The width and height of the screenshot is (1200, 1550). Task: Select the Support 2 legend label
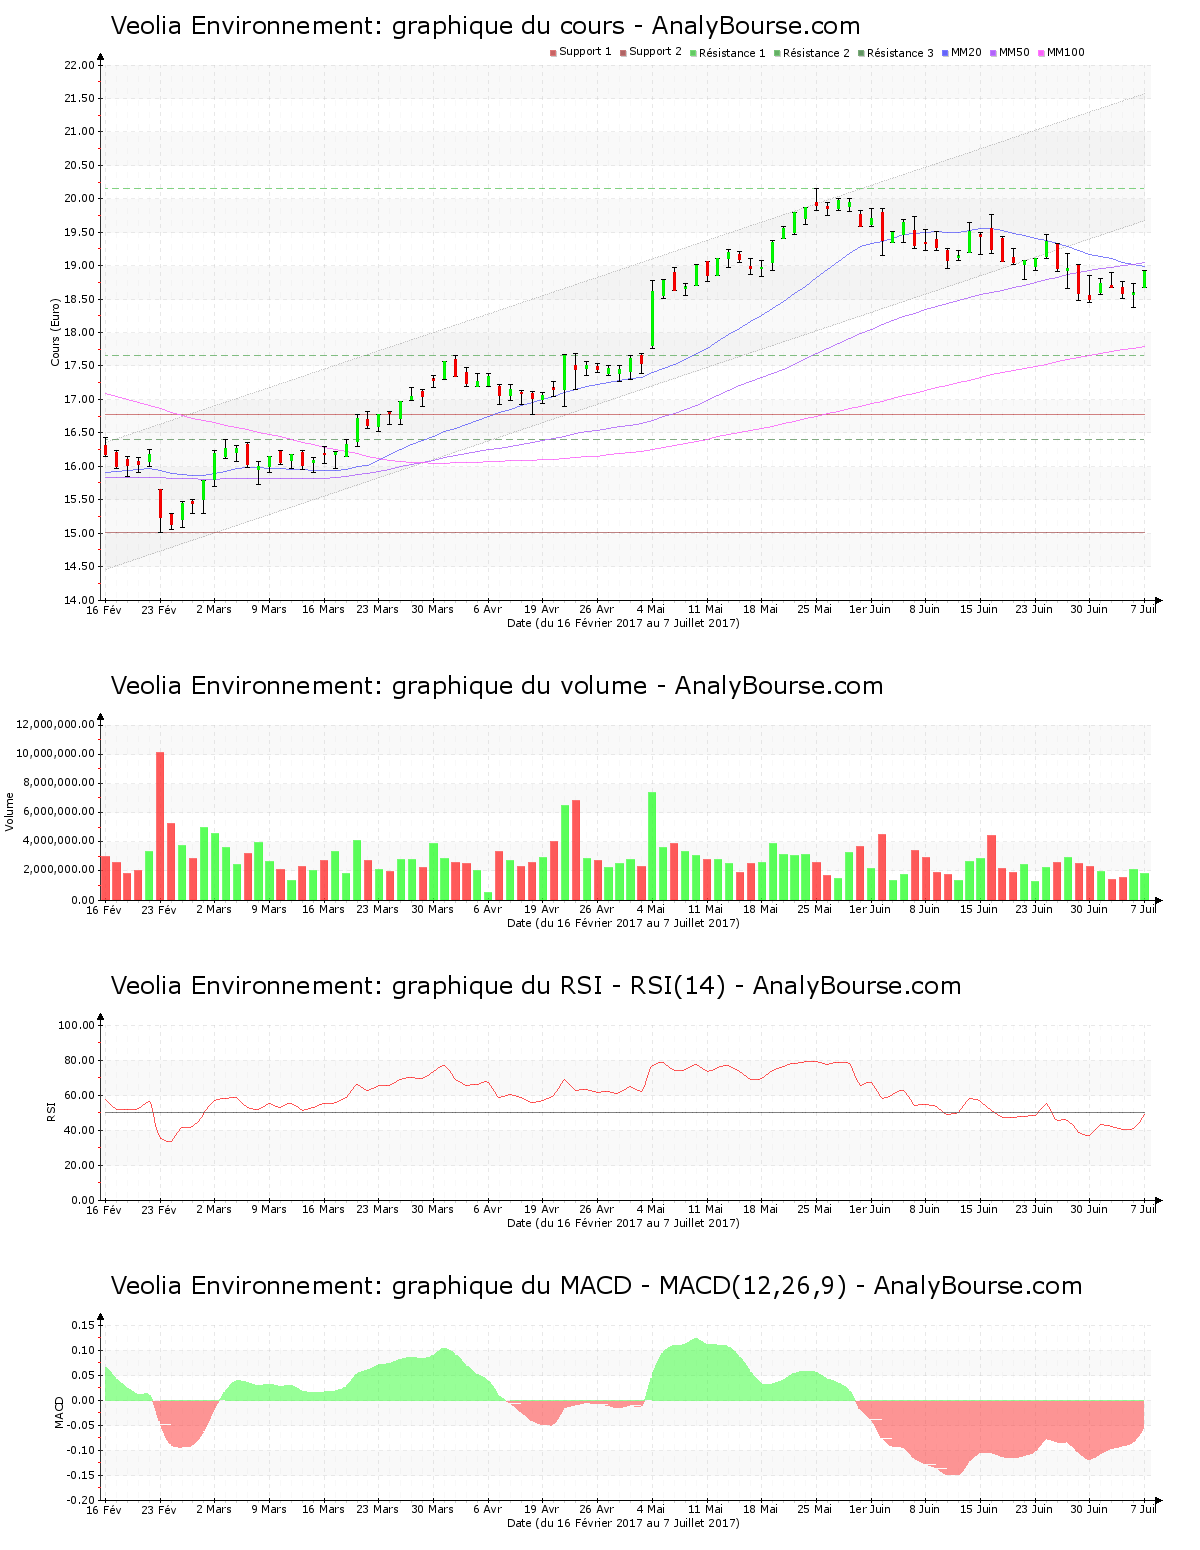tap(655, 52)
